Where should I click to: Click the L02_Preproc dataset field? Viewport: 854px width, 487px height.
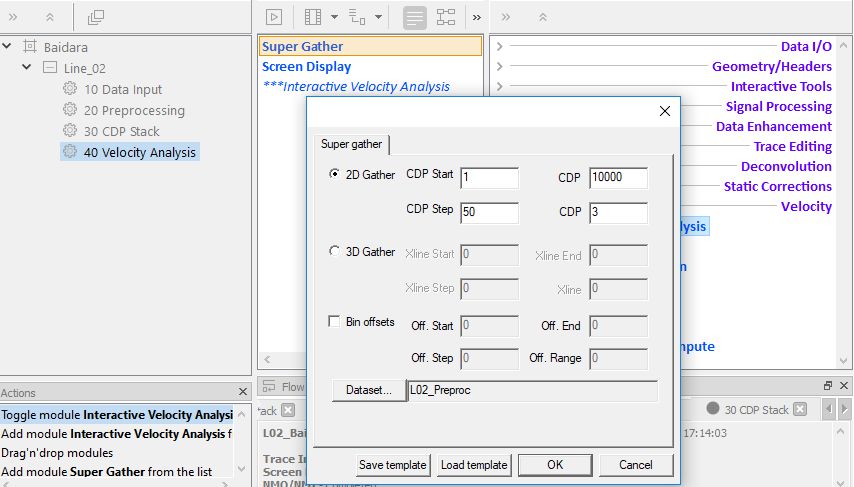(x=532, y=391)
